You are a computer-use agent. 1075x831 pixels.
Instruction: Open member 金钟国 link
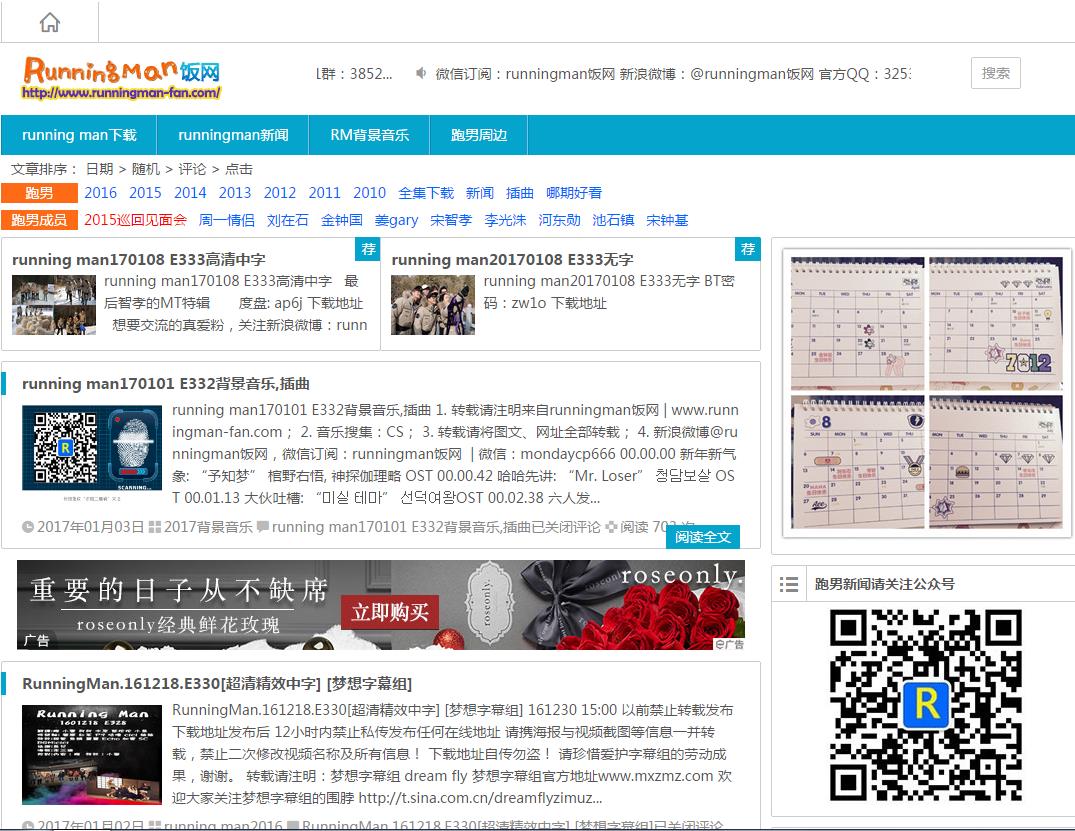(x=341, y=220)
